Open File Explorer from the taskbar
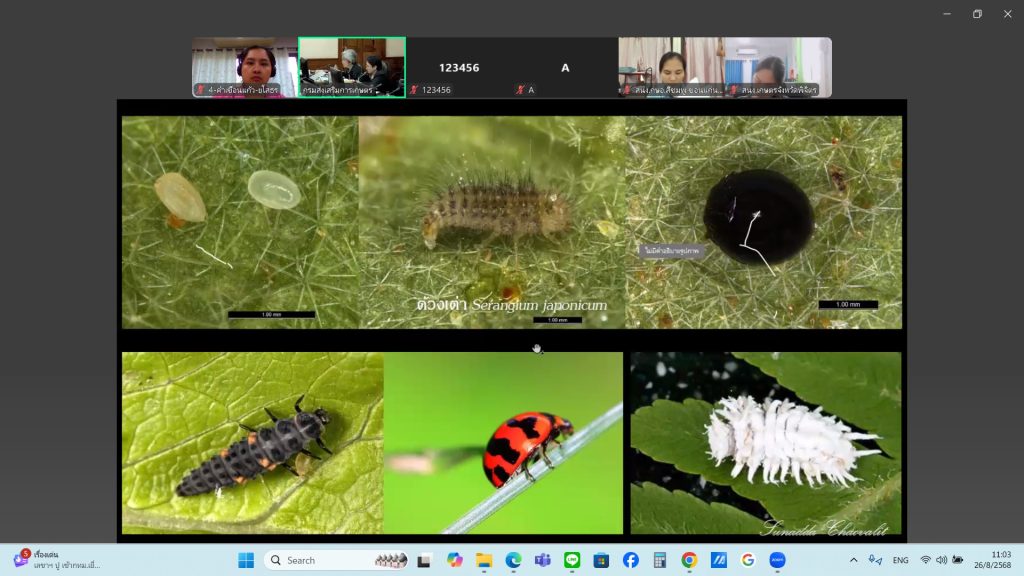 click(x=484, y=560)
